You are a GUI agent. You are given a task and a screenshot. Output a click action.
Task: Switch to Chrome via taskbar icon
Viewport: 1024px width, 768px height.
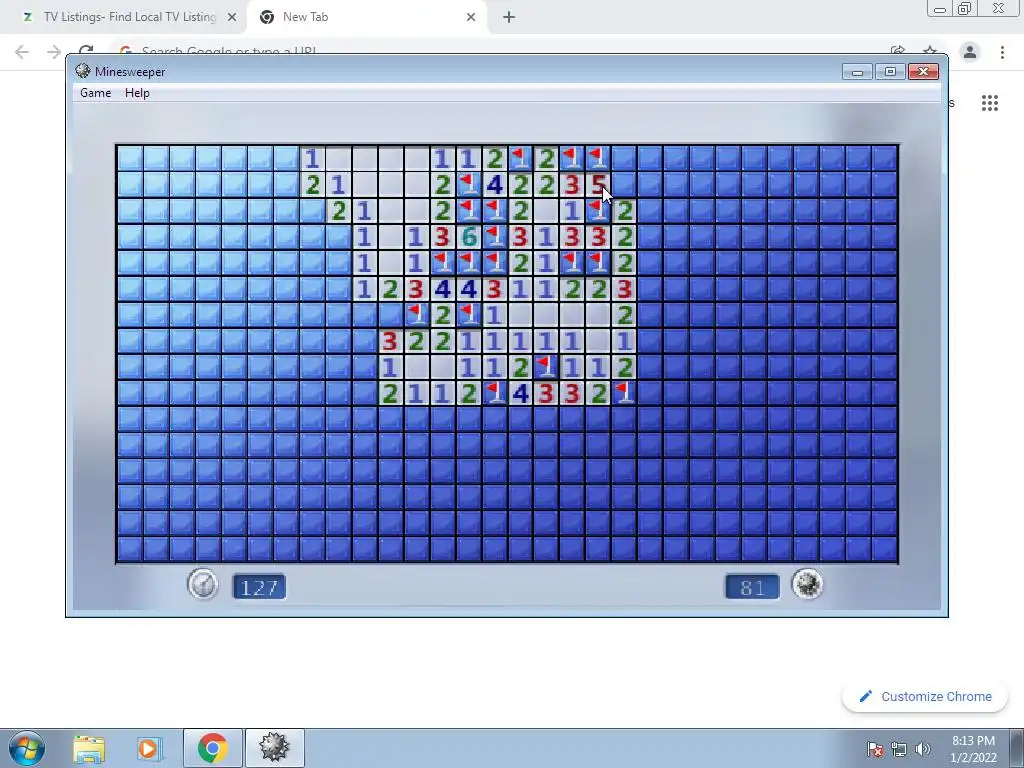pos(212,748)
